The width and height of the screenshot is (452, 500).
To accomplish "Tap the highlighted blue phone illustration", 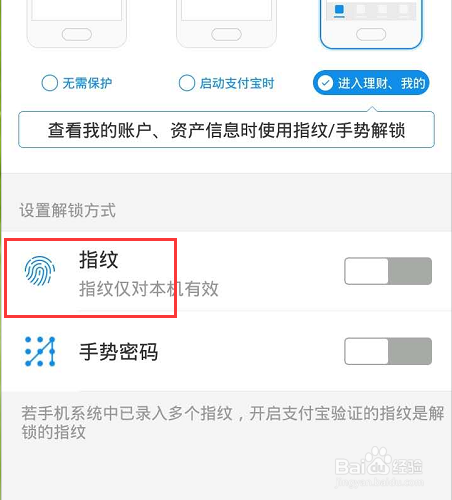I will 371,24.
